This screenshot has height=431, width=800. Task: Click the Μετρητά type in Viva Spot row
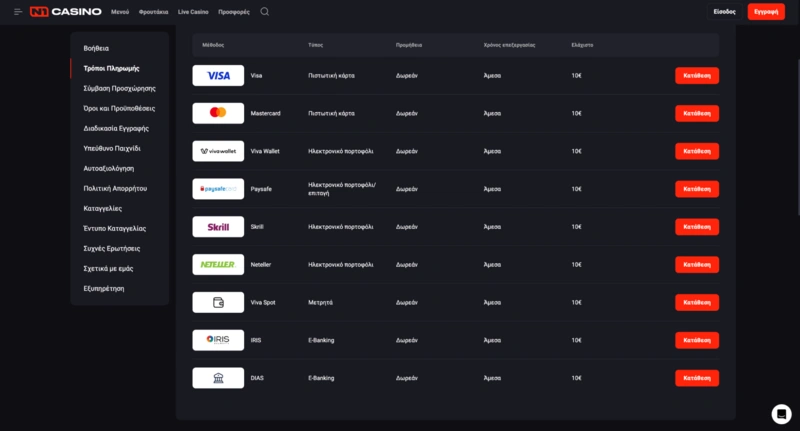[320, 302]
